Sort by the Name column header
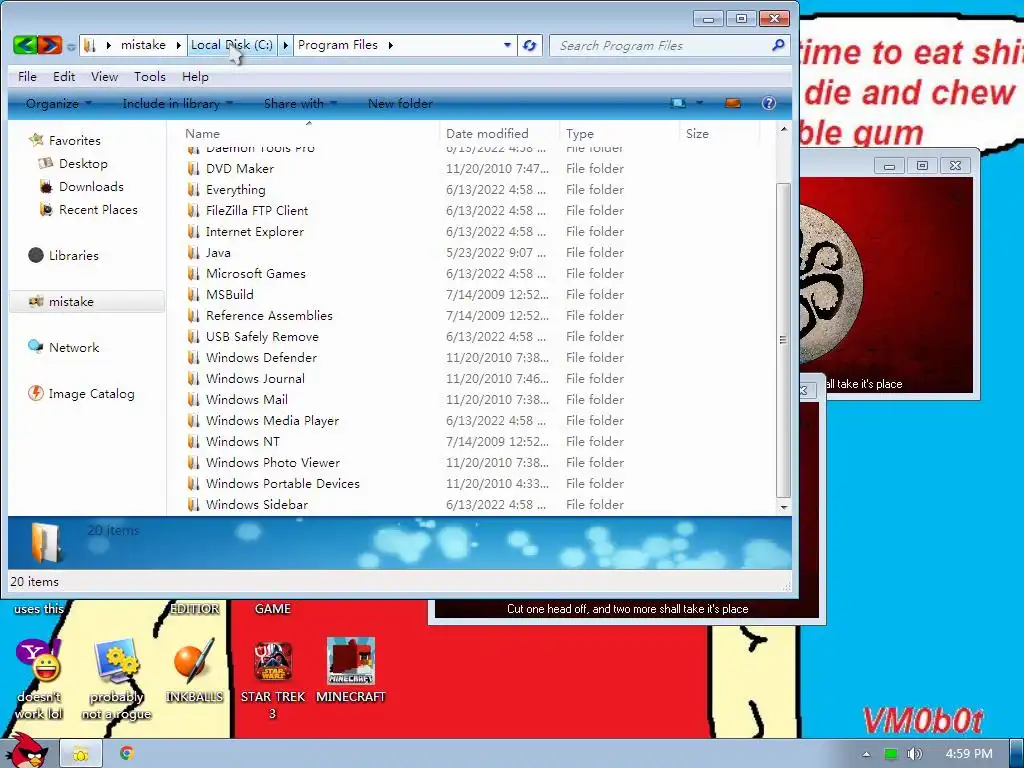 click(x=309, y=133)
